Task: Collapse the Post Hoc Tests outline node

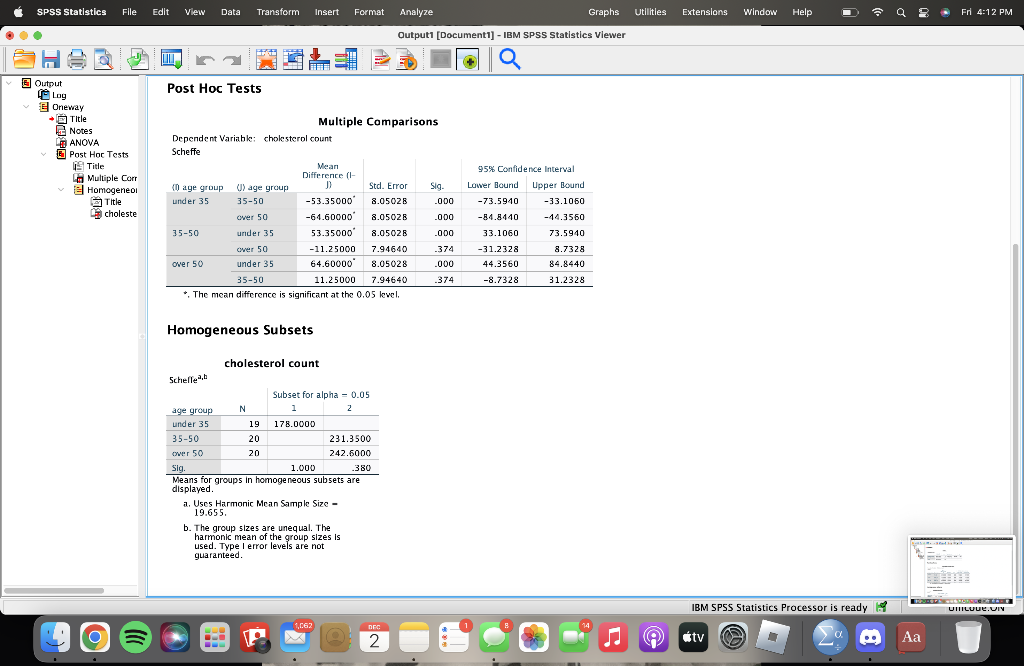Action: pyautogui.click(x=44, y=154)
